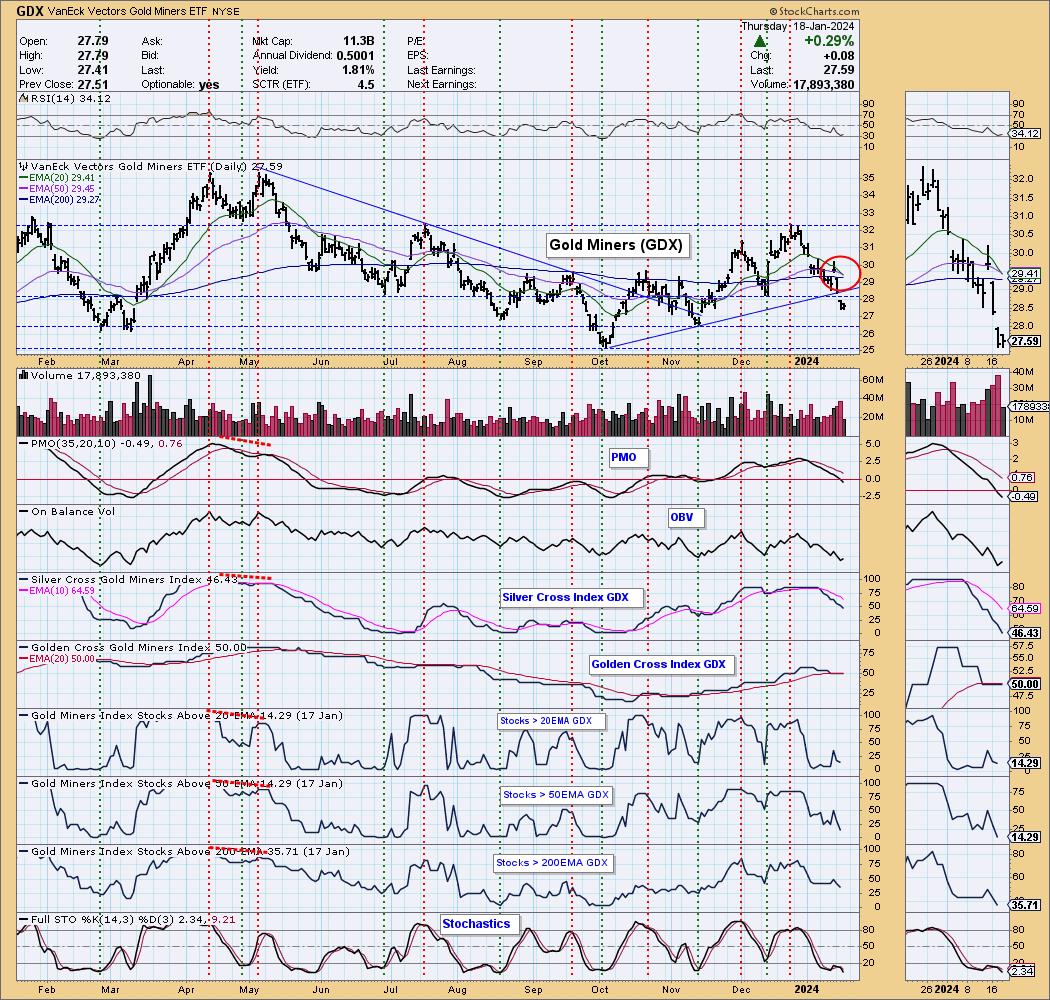Click the 50.00 Golden Cross value tag

pos(1025,685)
